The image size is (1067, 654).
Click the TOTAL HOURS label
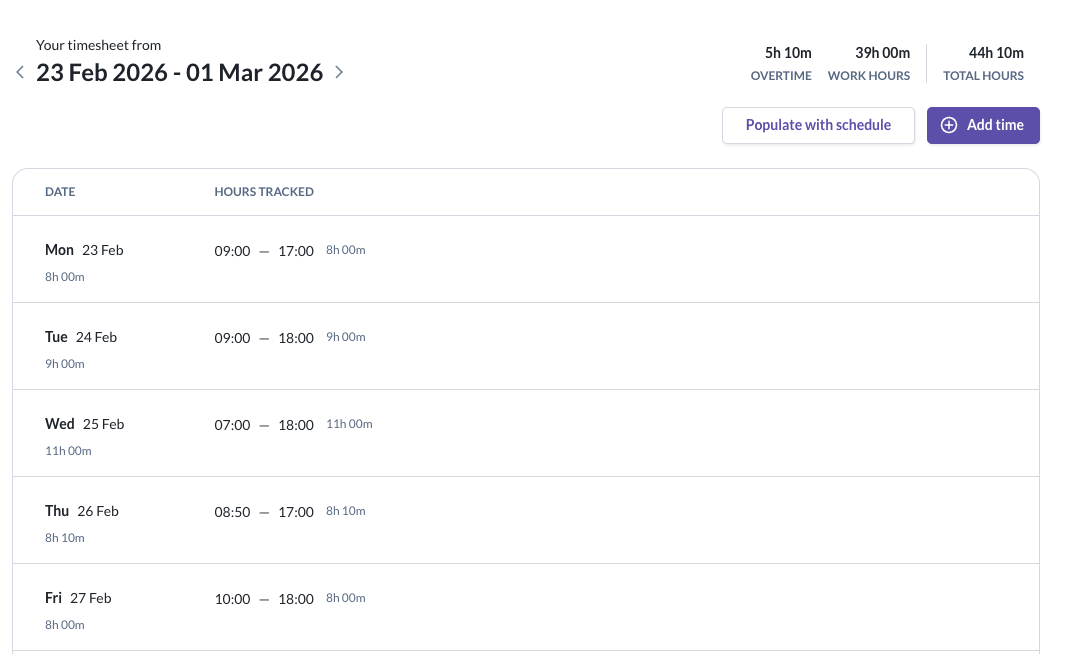pos(983,76)
